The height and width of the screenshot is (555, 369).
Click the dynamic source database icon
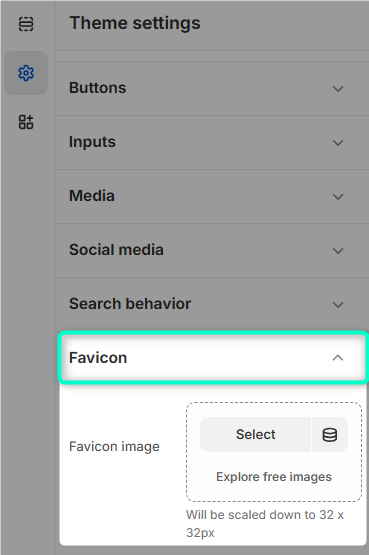tap(330, 434)
